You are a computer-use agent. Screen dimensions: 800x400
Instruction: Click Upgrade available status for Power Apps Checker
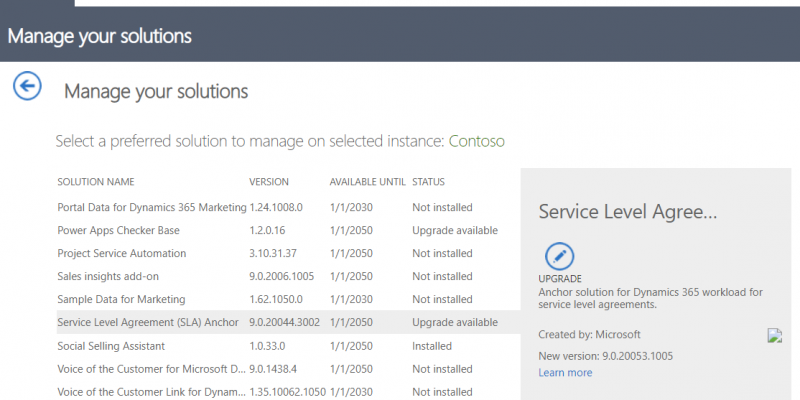[x=455, y=230]
